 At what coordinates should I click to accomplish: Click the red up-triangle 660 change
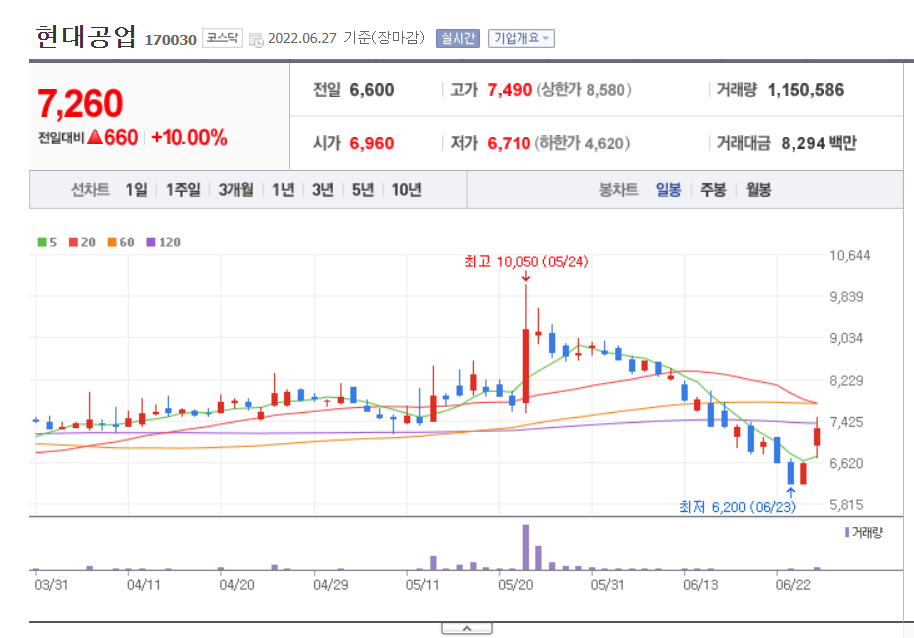point(113,138)
